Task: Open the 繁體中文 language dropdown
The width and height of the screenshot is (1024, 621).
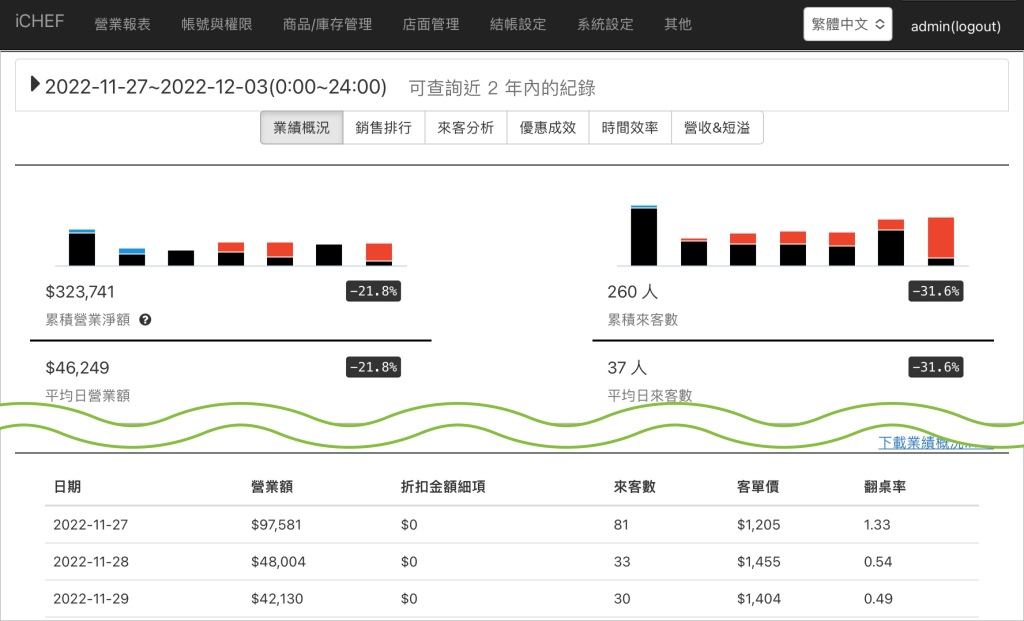Action: click(847, 25)
